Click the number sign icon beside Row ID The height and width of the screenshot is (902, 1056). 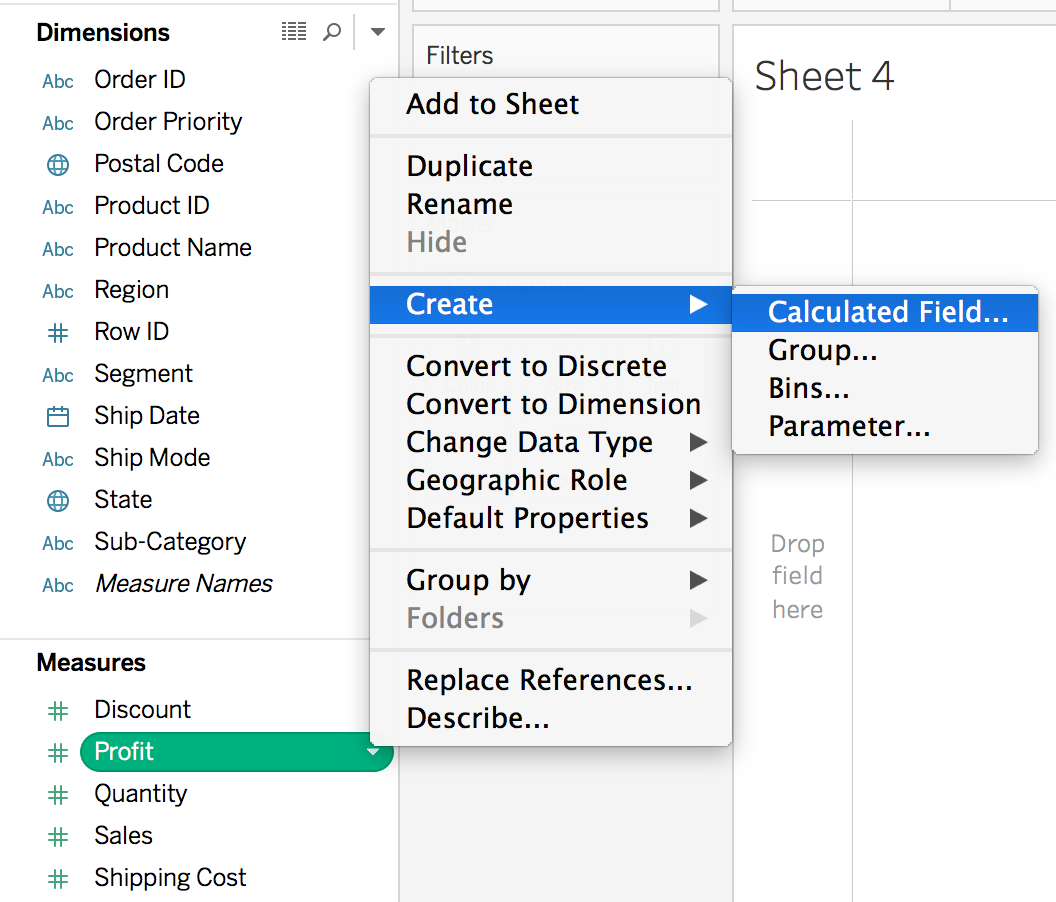(58, 332)
